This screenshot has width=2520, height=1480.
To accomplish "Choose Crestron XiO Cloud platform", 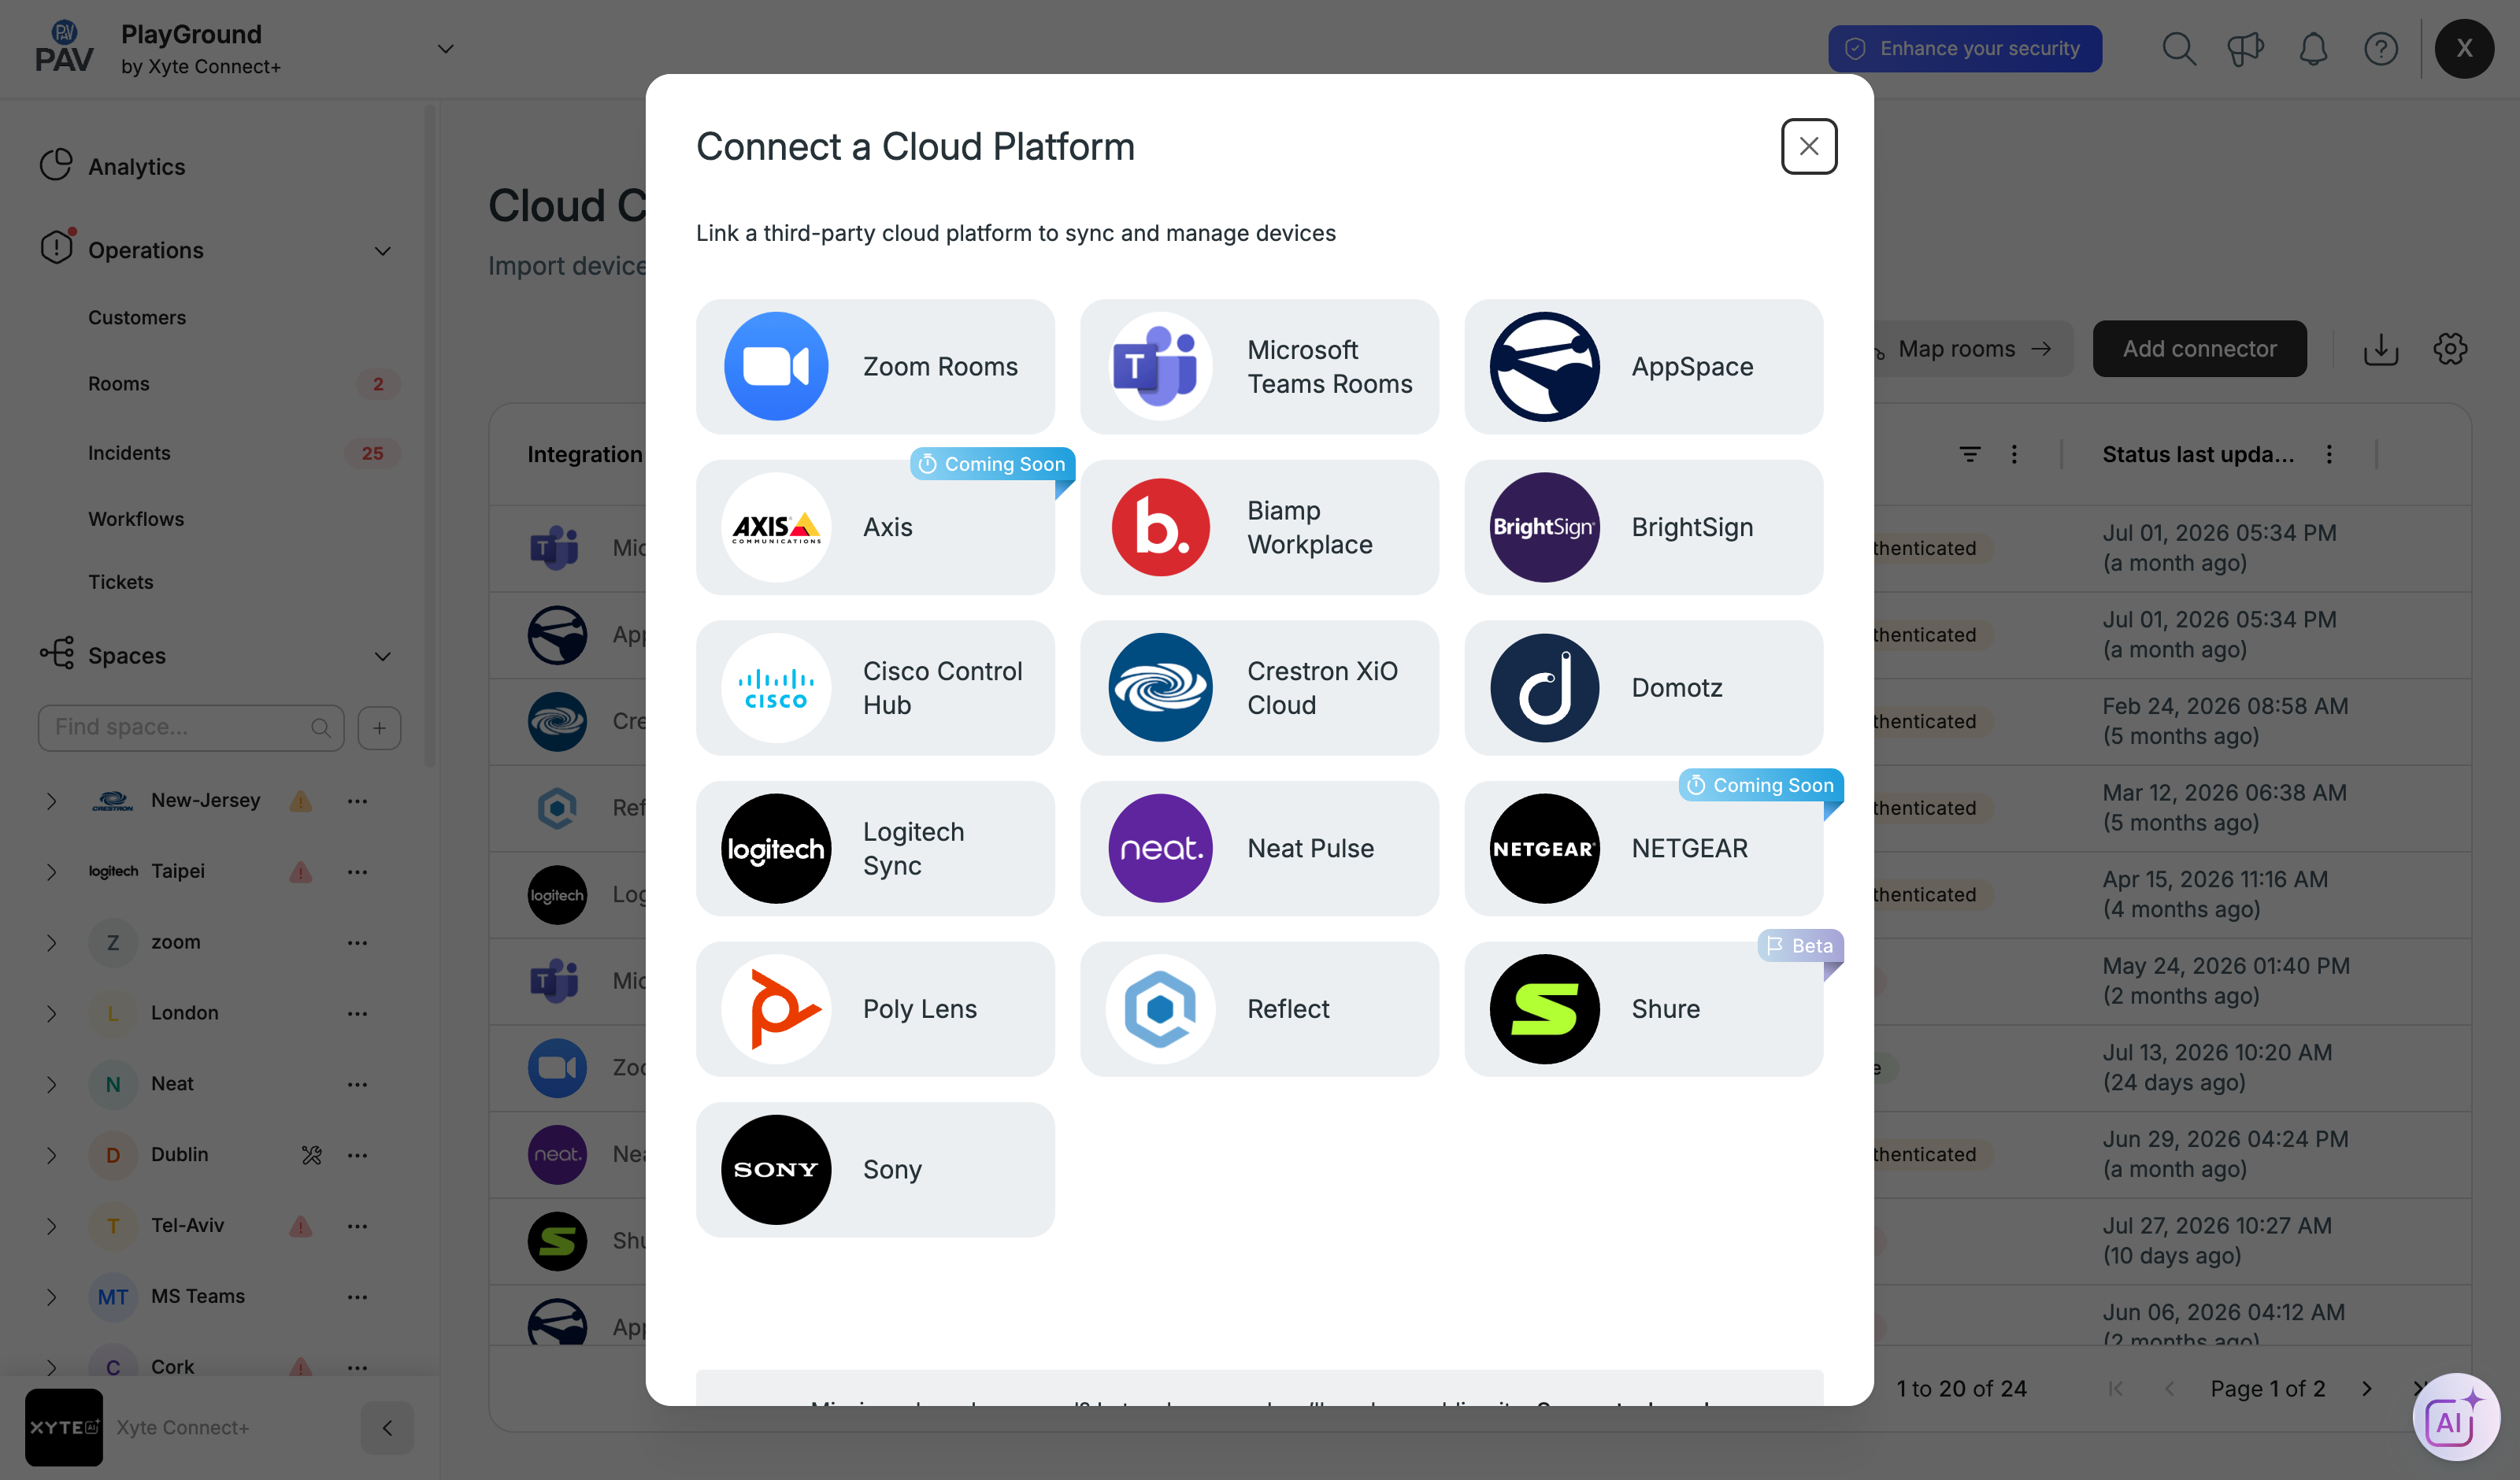I will 1259,688.
